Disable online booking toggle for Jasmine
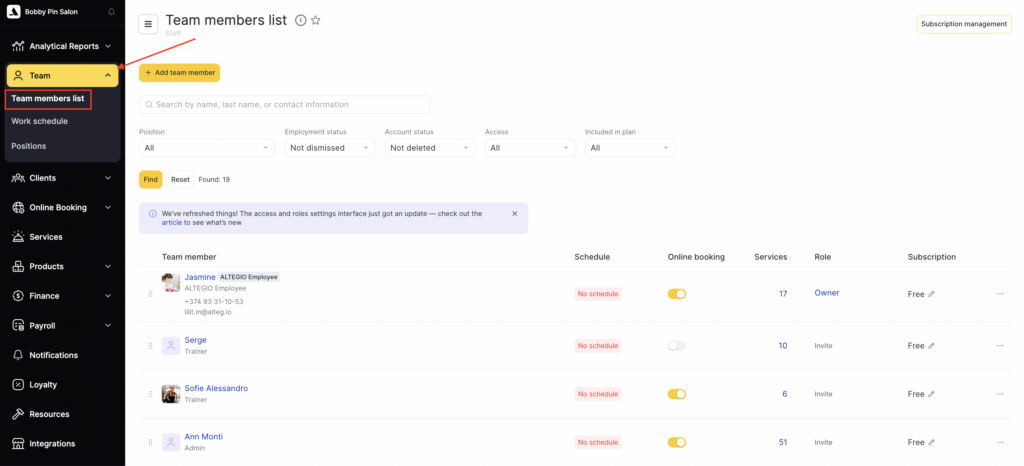 point(677,294)
